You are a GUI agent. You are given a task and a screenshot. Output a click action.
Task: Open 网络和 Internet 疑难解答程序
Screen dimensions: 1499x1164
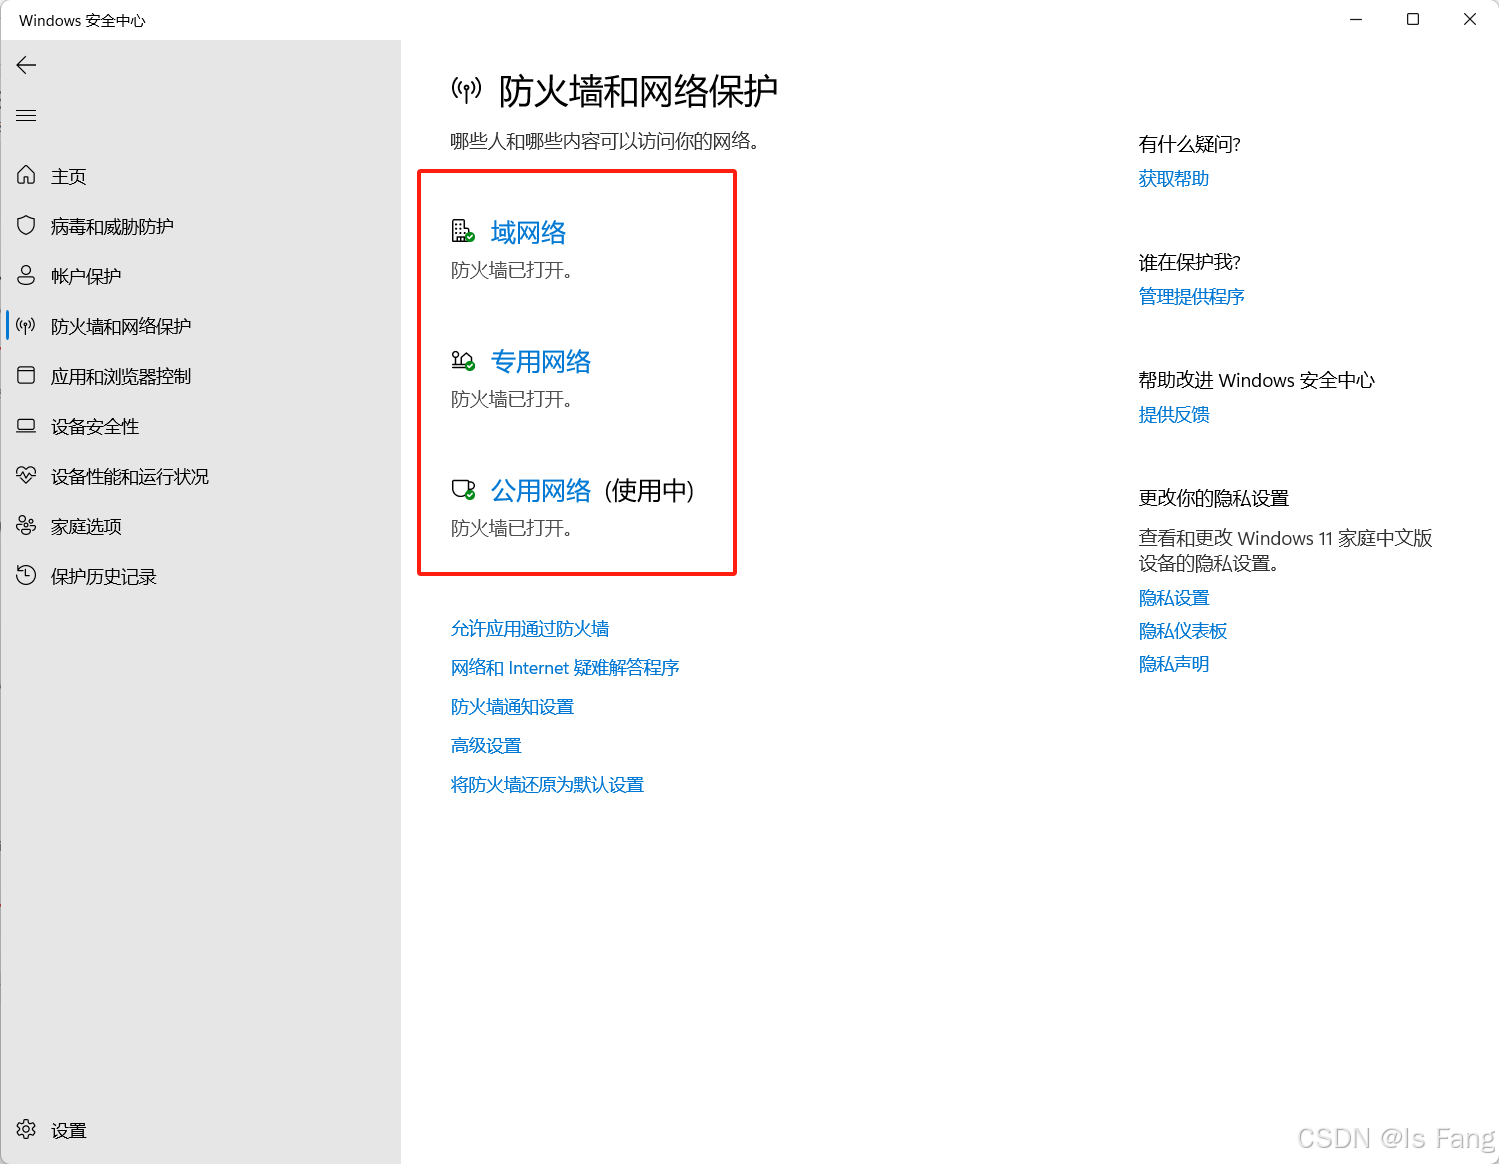pos(565,667)
